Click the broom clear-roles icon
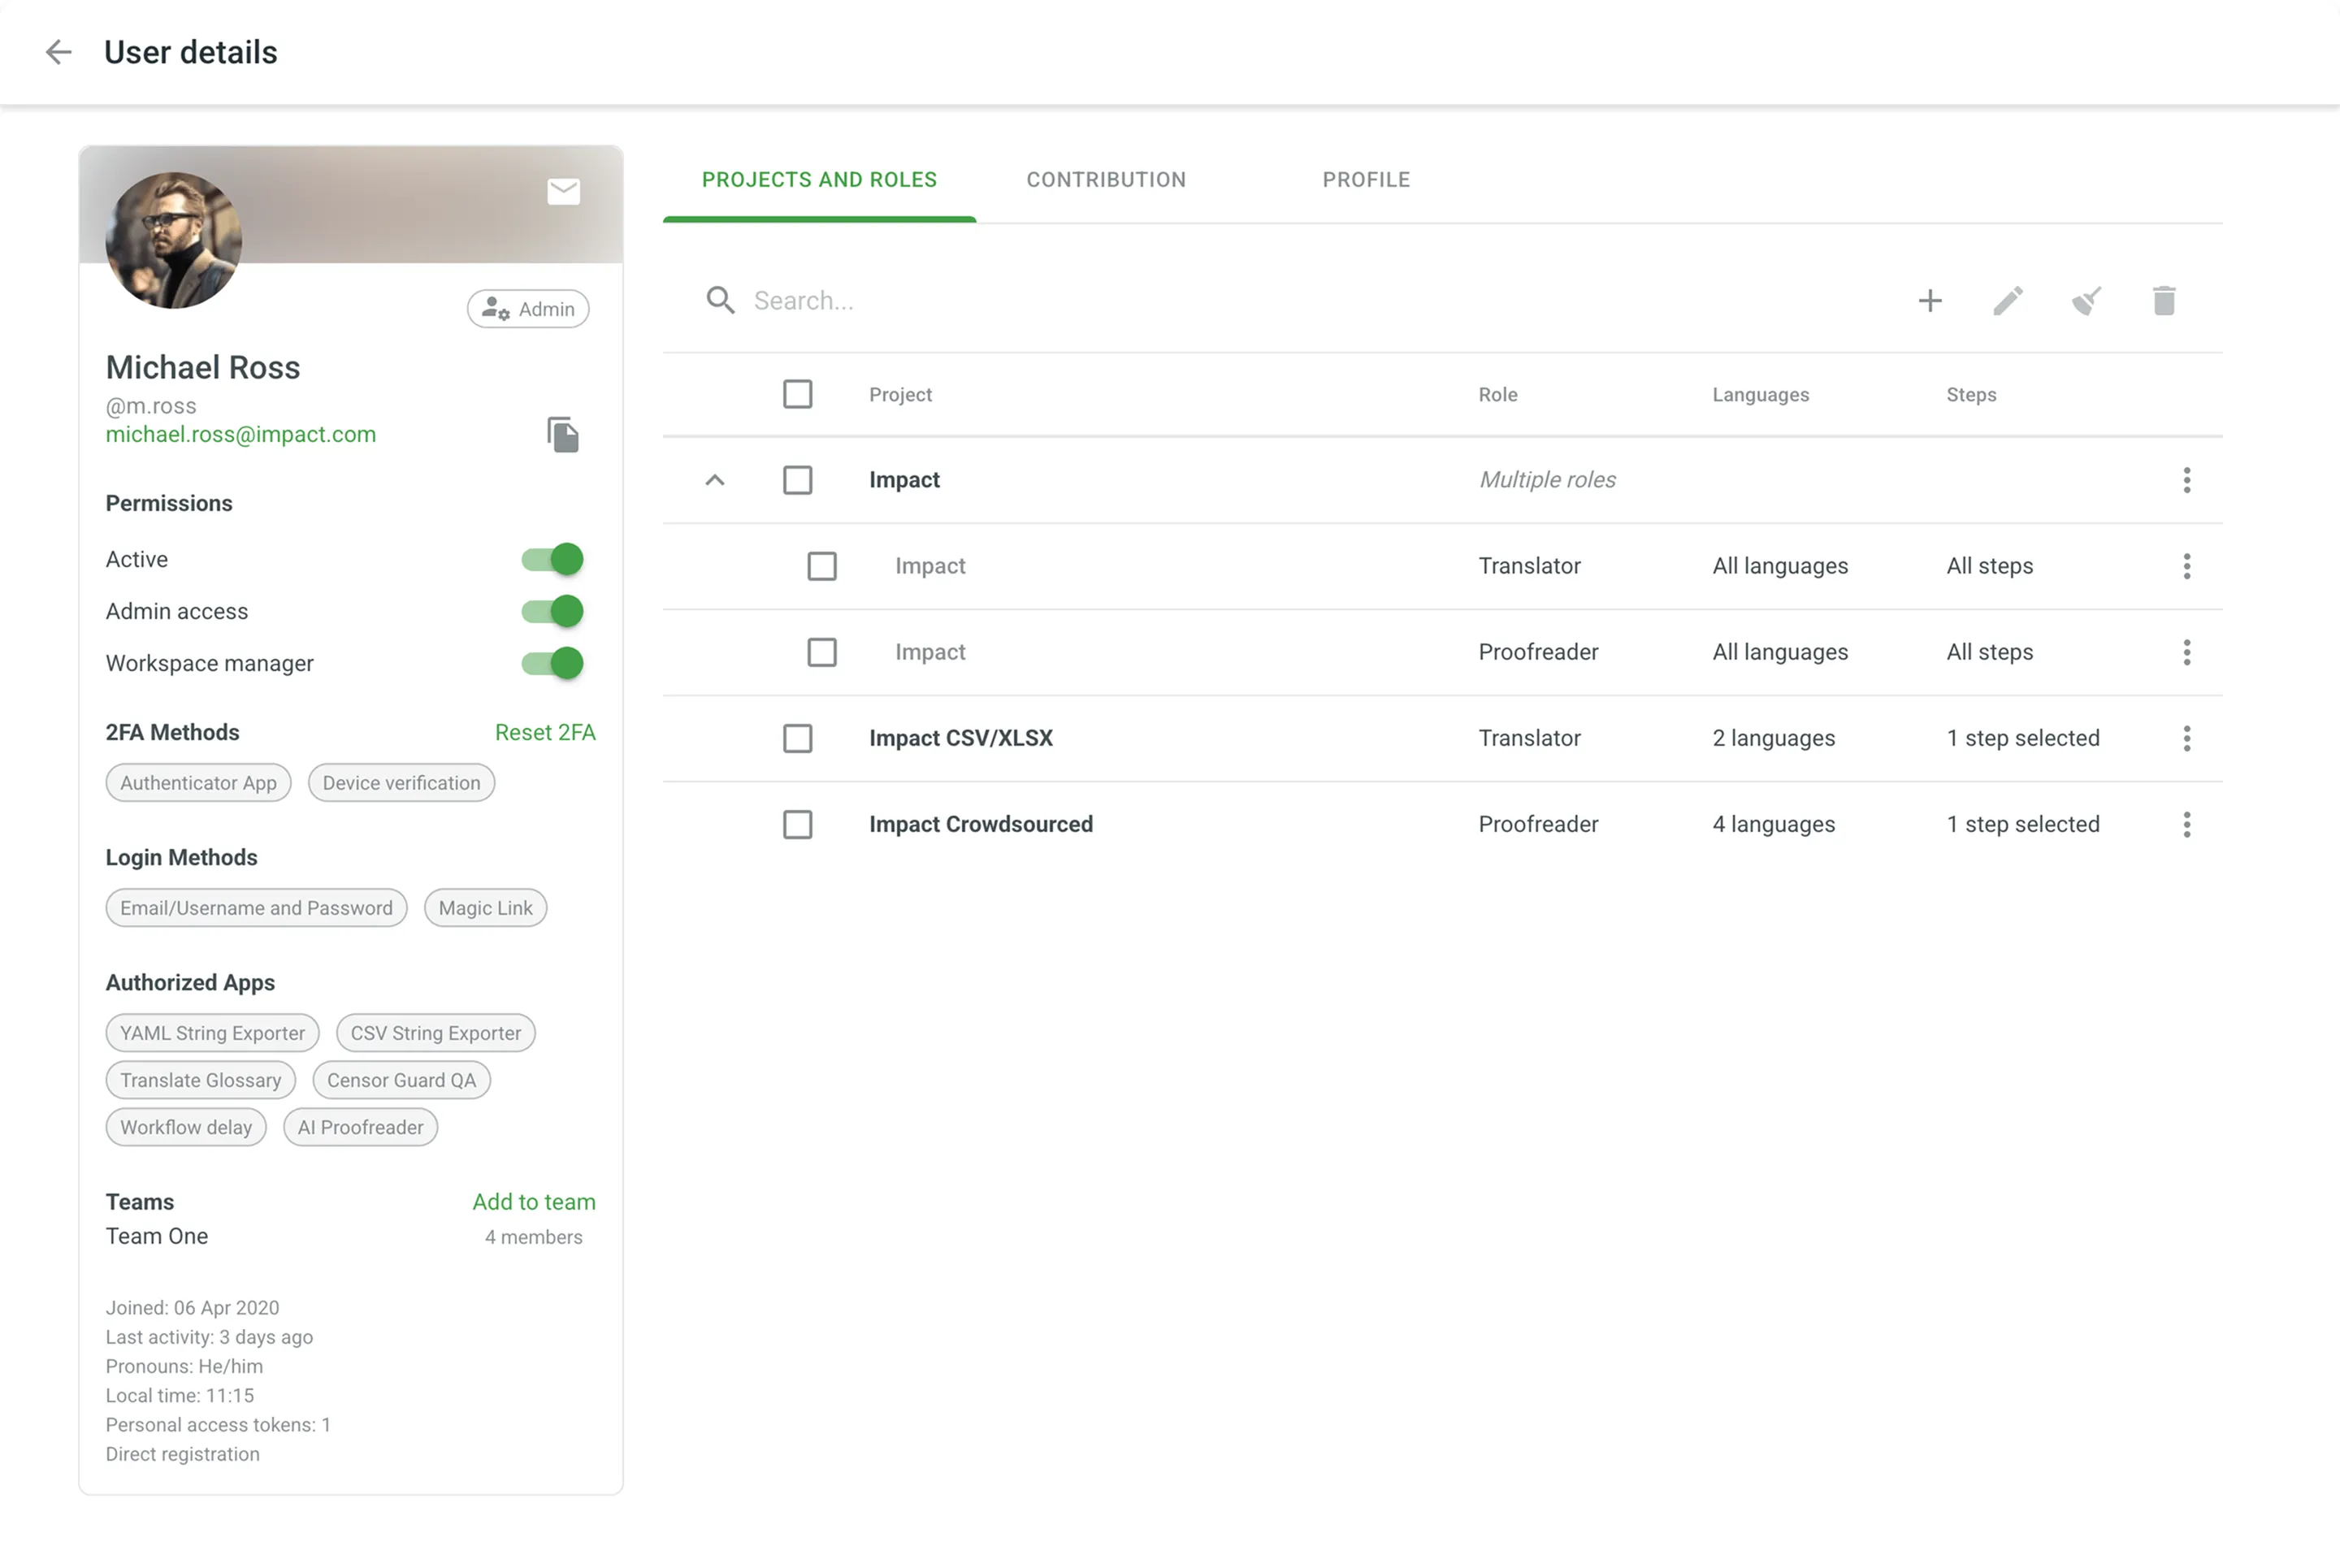The width and height of the screenshot is (2340, 1568). coord(2086,301)
